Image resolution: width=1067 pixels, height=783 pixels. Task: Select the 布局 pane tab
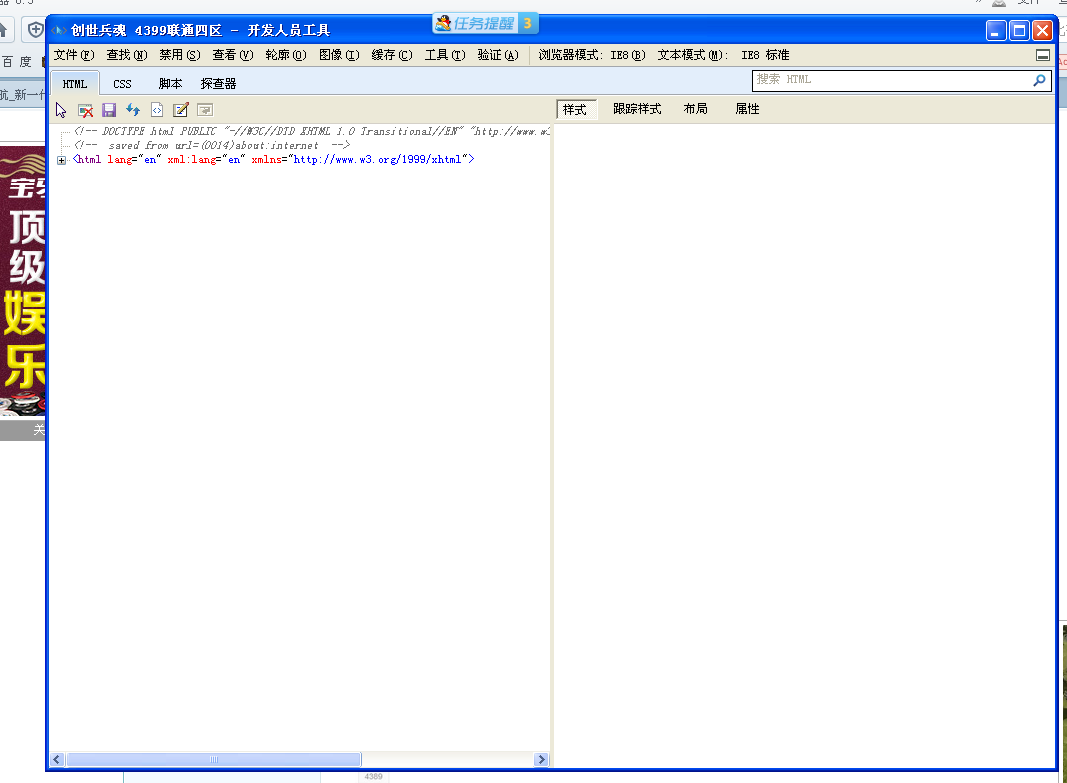pos(695,109)
